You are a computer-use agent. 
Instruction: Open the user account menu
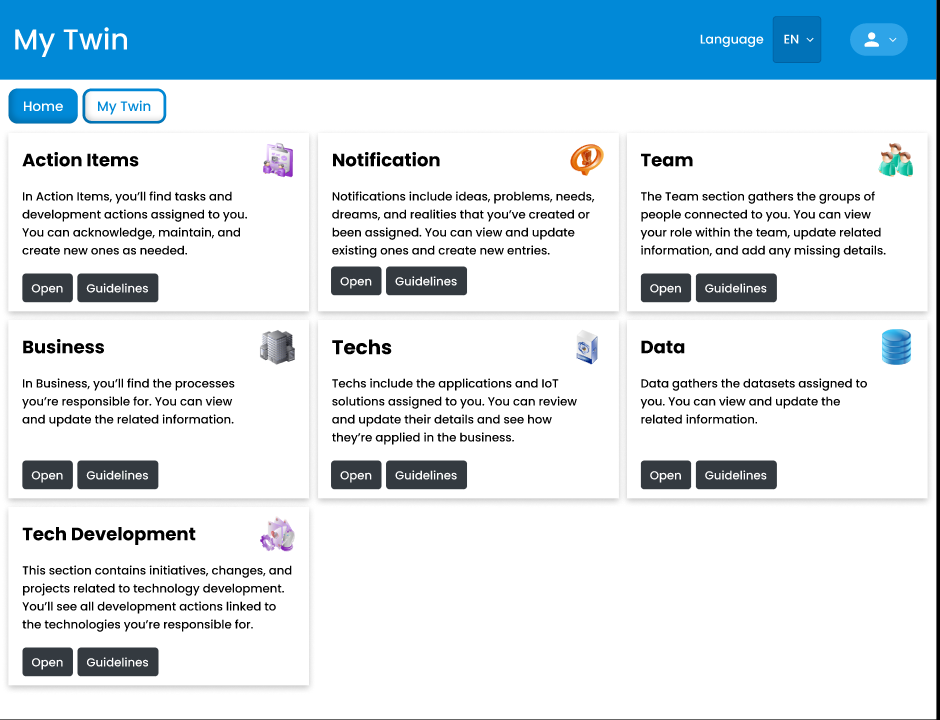point(878,39)
